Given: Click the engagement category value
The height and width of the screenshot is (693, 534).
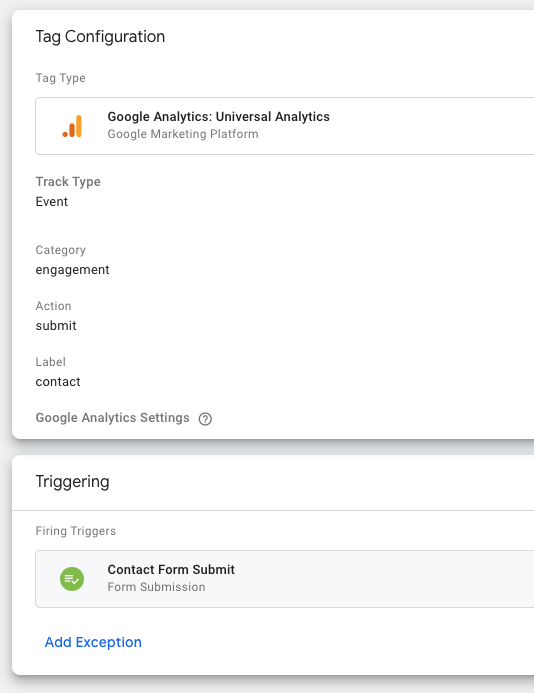Looking at the screenshot, I should (x=72, y=270).
